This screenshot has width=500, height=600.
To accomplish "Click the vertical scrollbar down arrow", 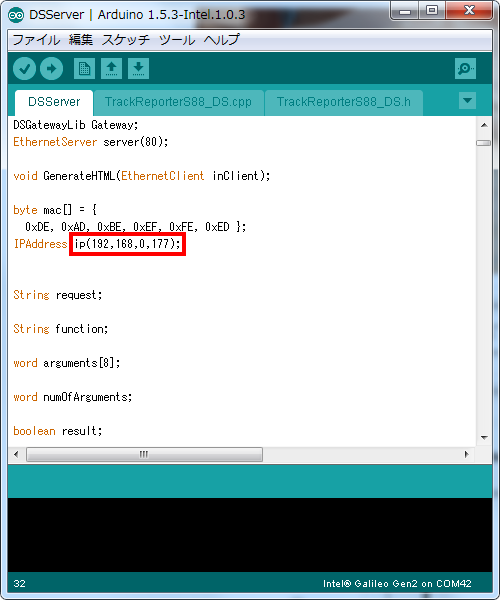I will pos(484,437).
